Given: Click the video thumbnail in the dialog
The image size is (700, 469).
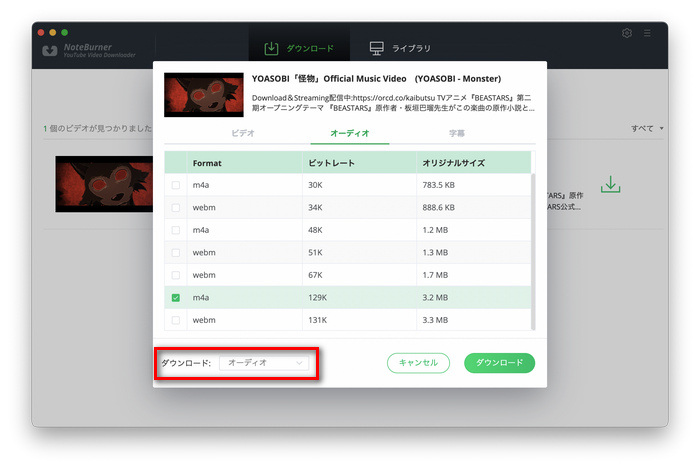Looking at the screenshot, I should 204,95.
